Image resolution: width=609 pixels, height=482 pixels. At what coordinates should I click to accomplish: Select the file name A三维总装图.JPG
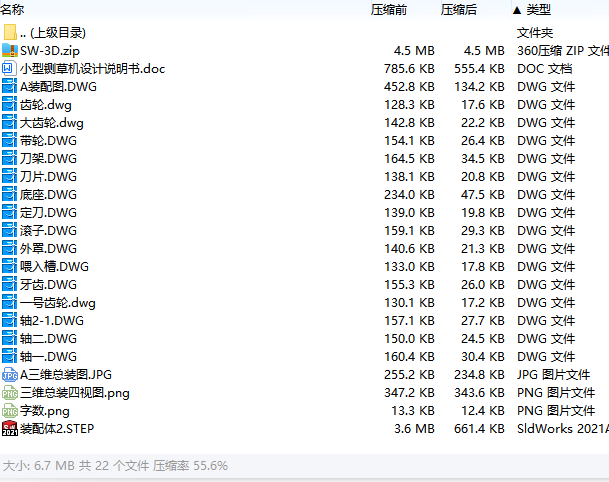[66, 374]
